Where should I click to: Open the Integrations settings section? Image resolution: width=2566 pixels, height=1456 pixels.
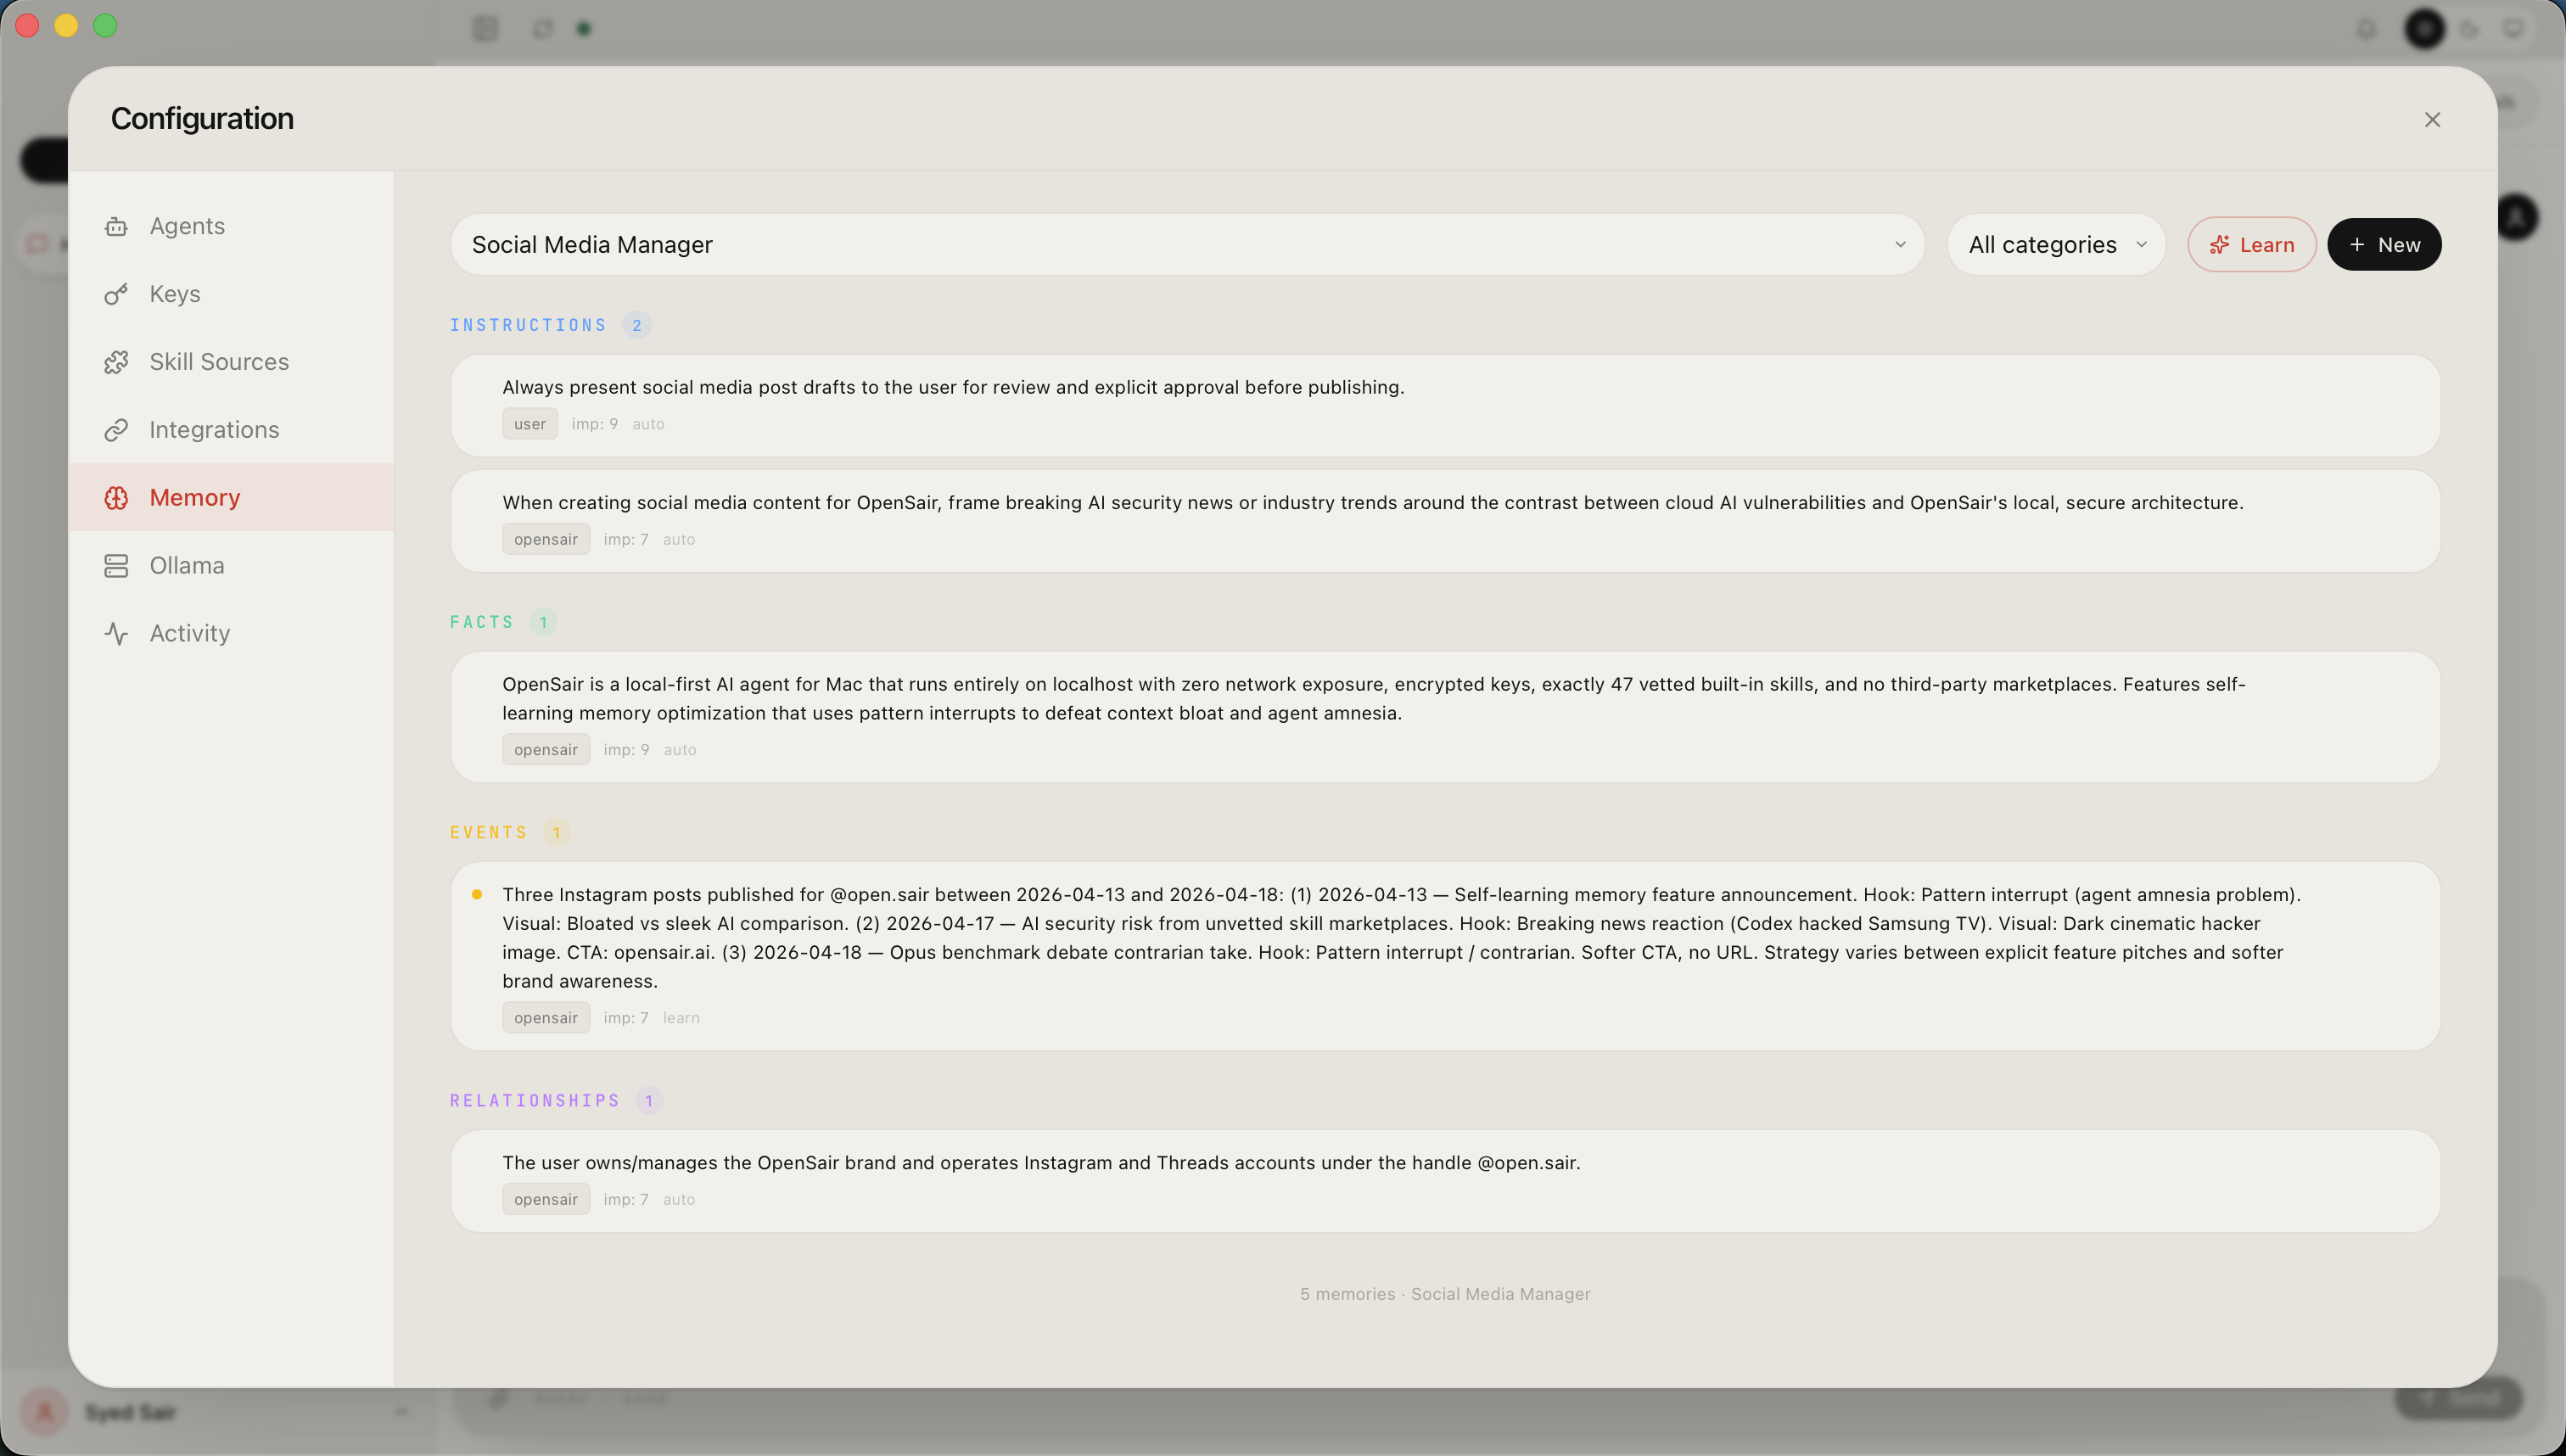point(214,430)
